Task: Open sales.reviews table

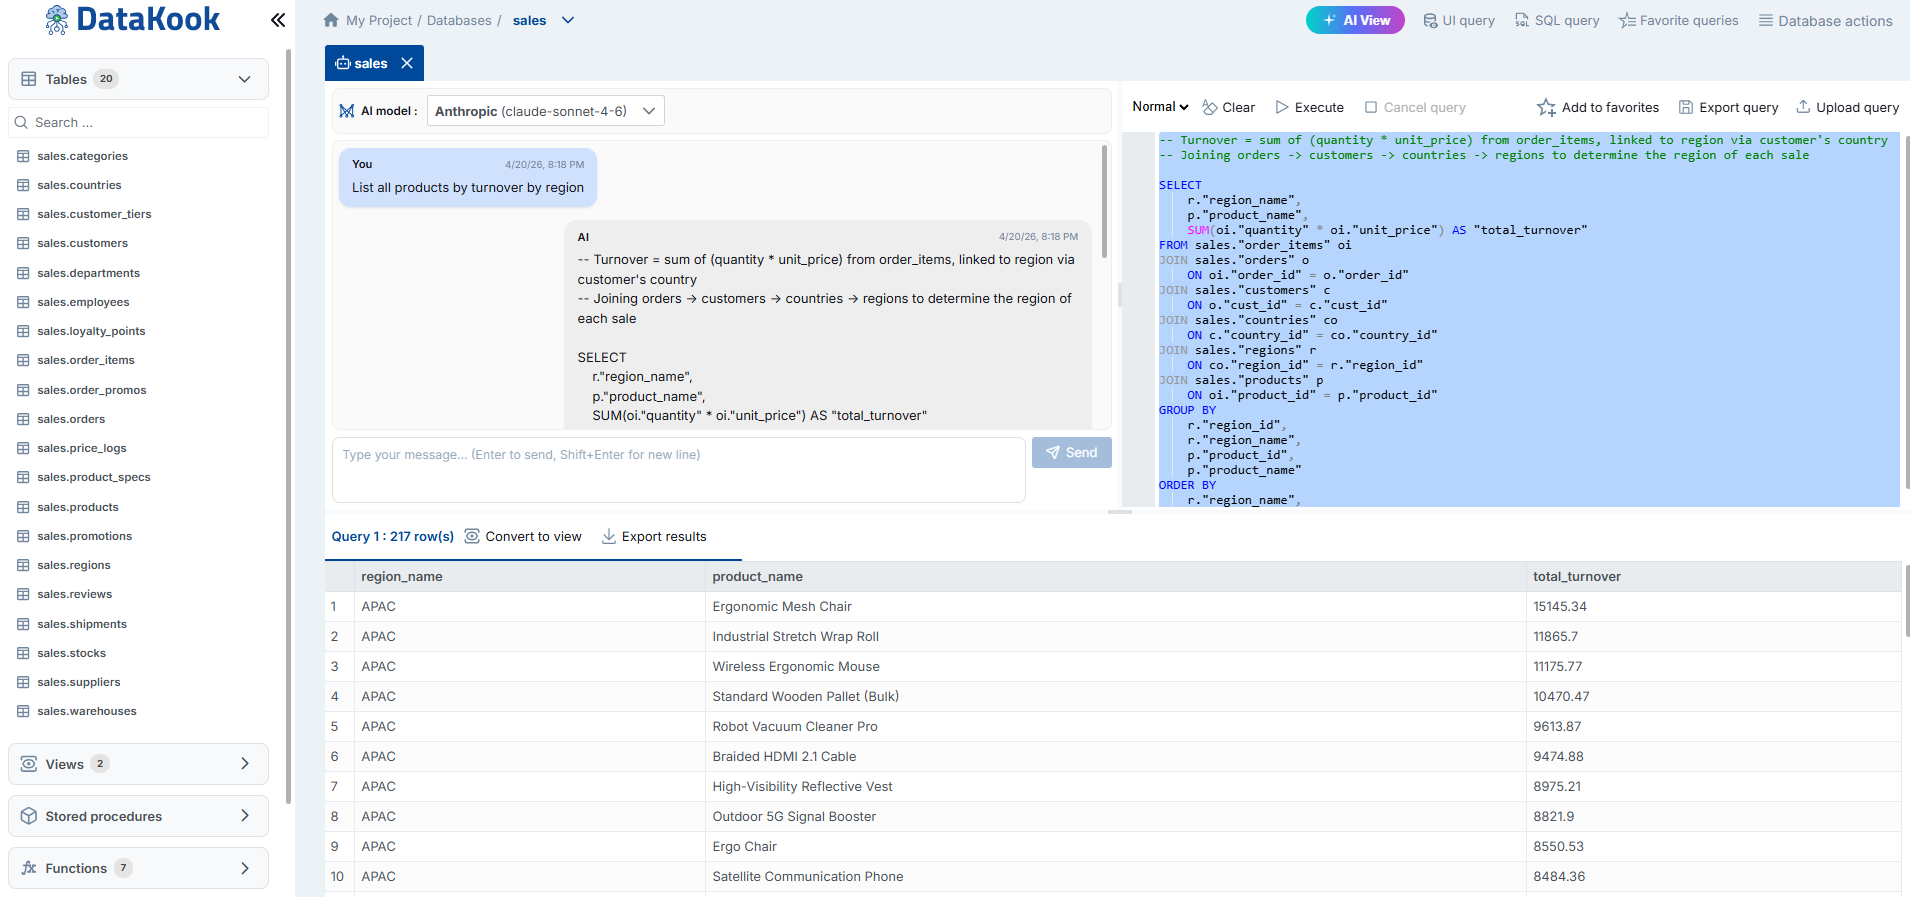Action: 75,594
